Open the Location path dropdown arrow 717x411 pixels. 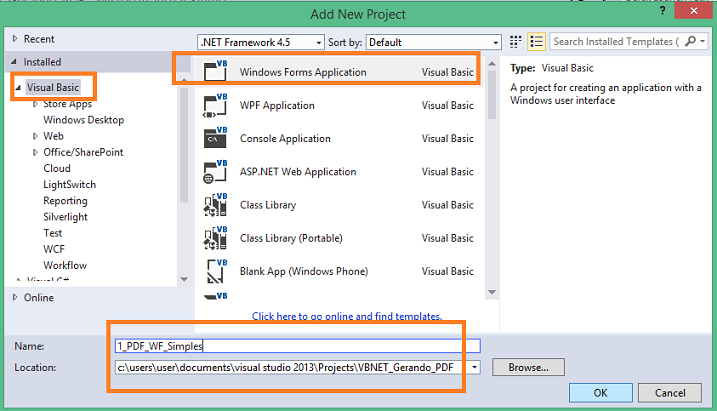tap(474, 367)
